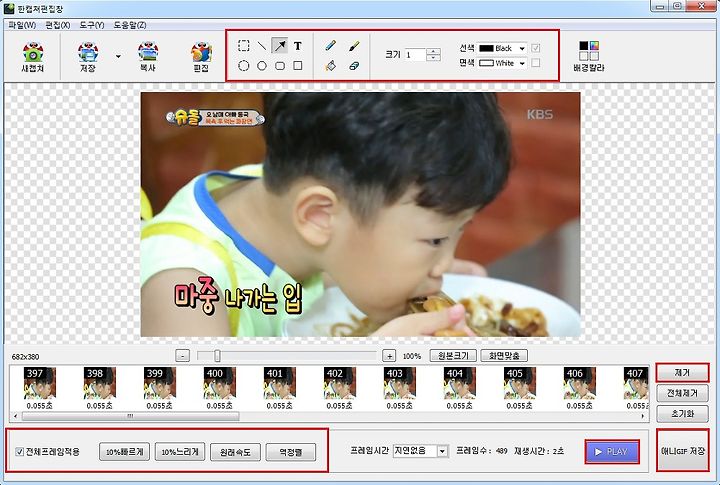
Task: Click the frame strip scroll left arrow
Action: (16, 416)
